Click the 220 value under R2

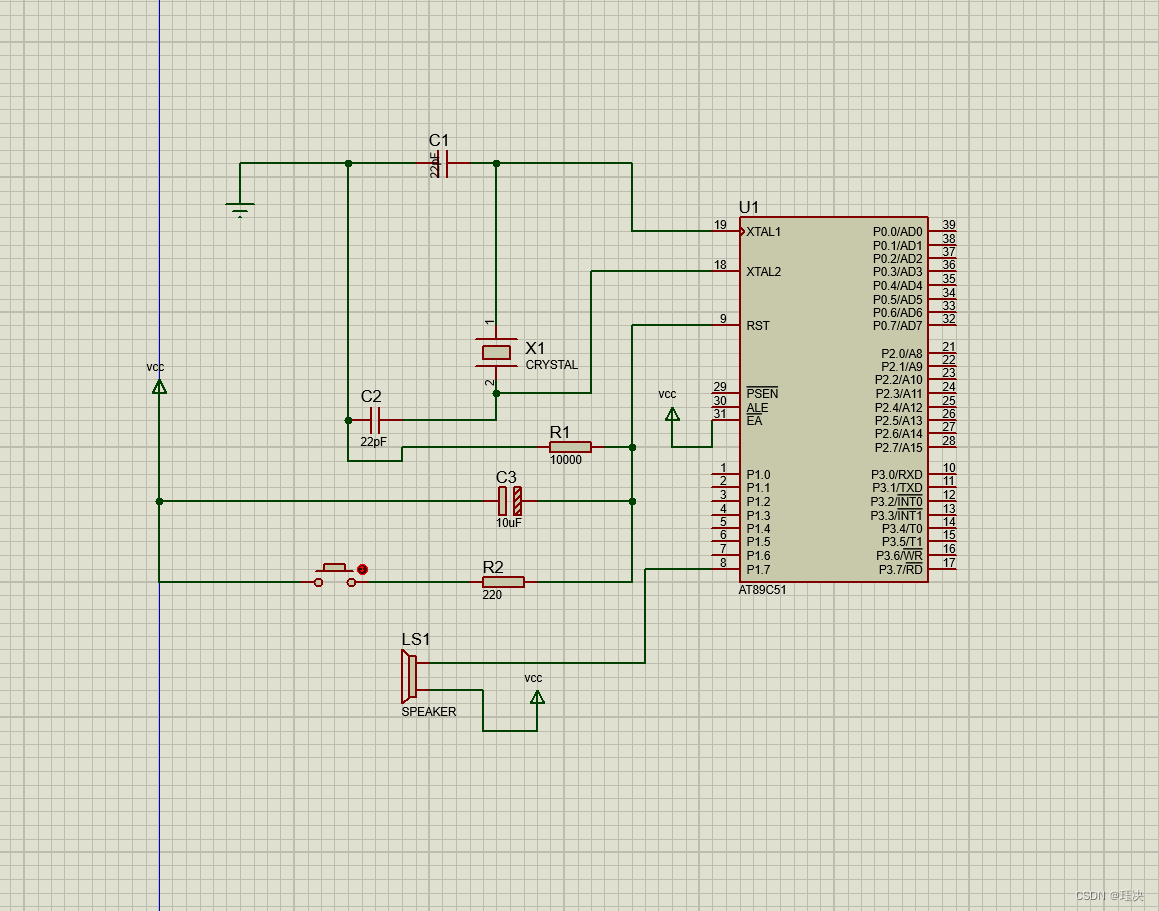(x=492, y=595)
